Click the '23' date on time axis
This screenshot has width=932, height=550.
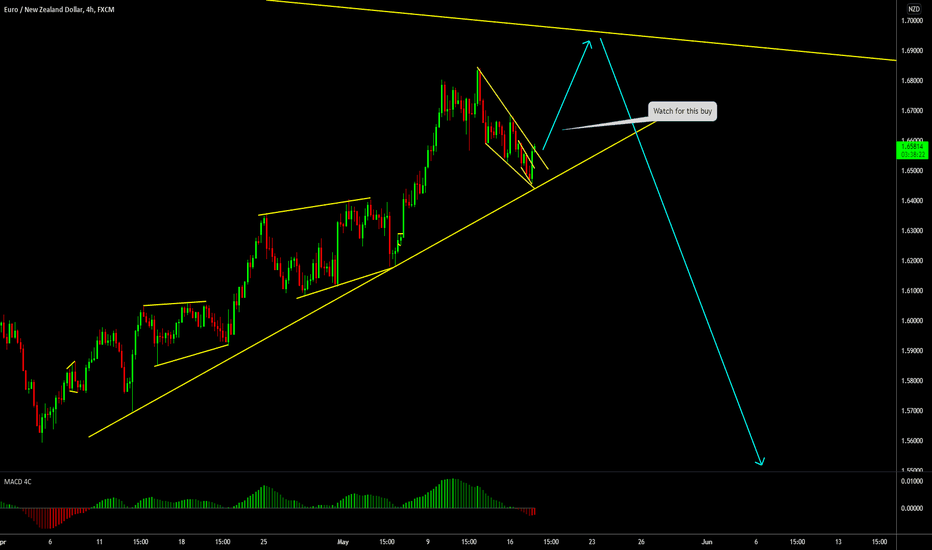point(592,542)
